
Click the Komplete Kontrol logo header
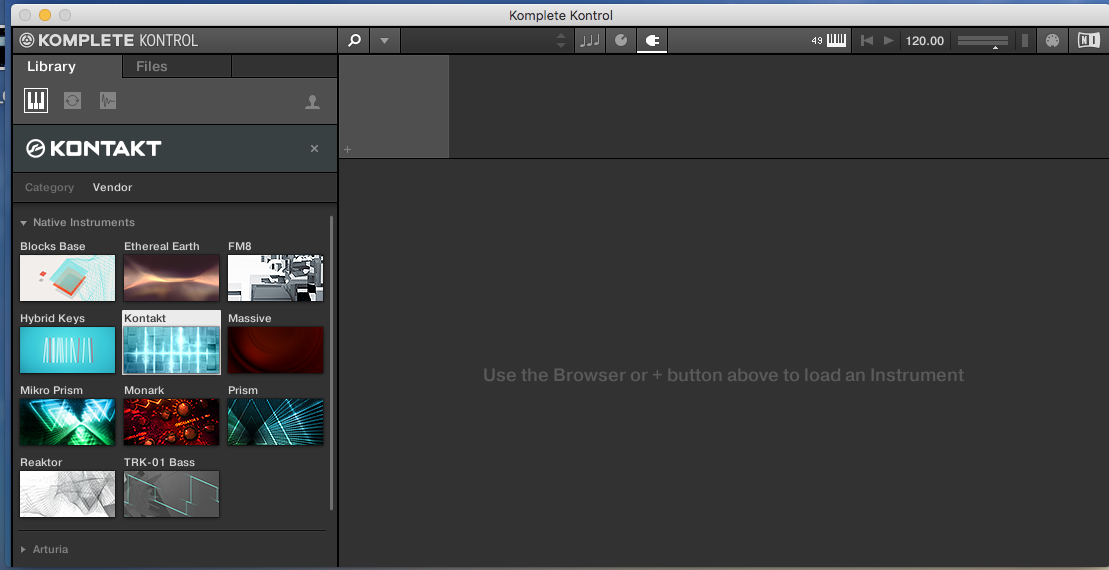[109, 40]
